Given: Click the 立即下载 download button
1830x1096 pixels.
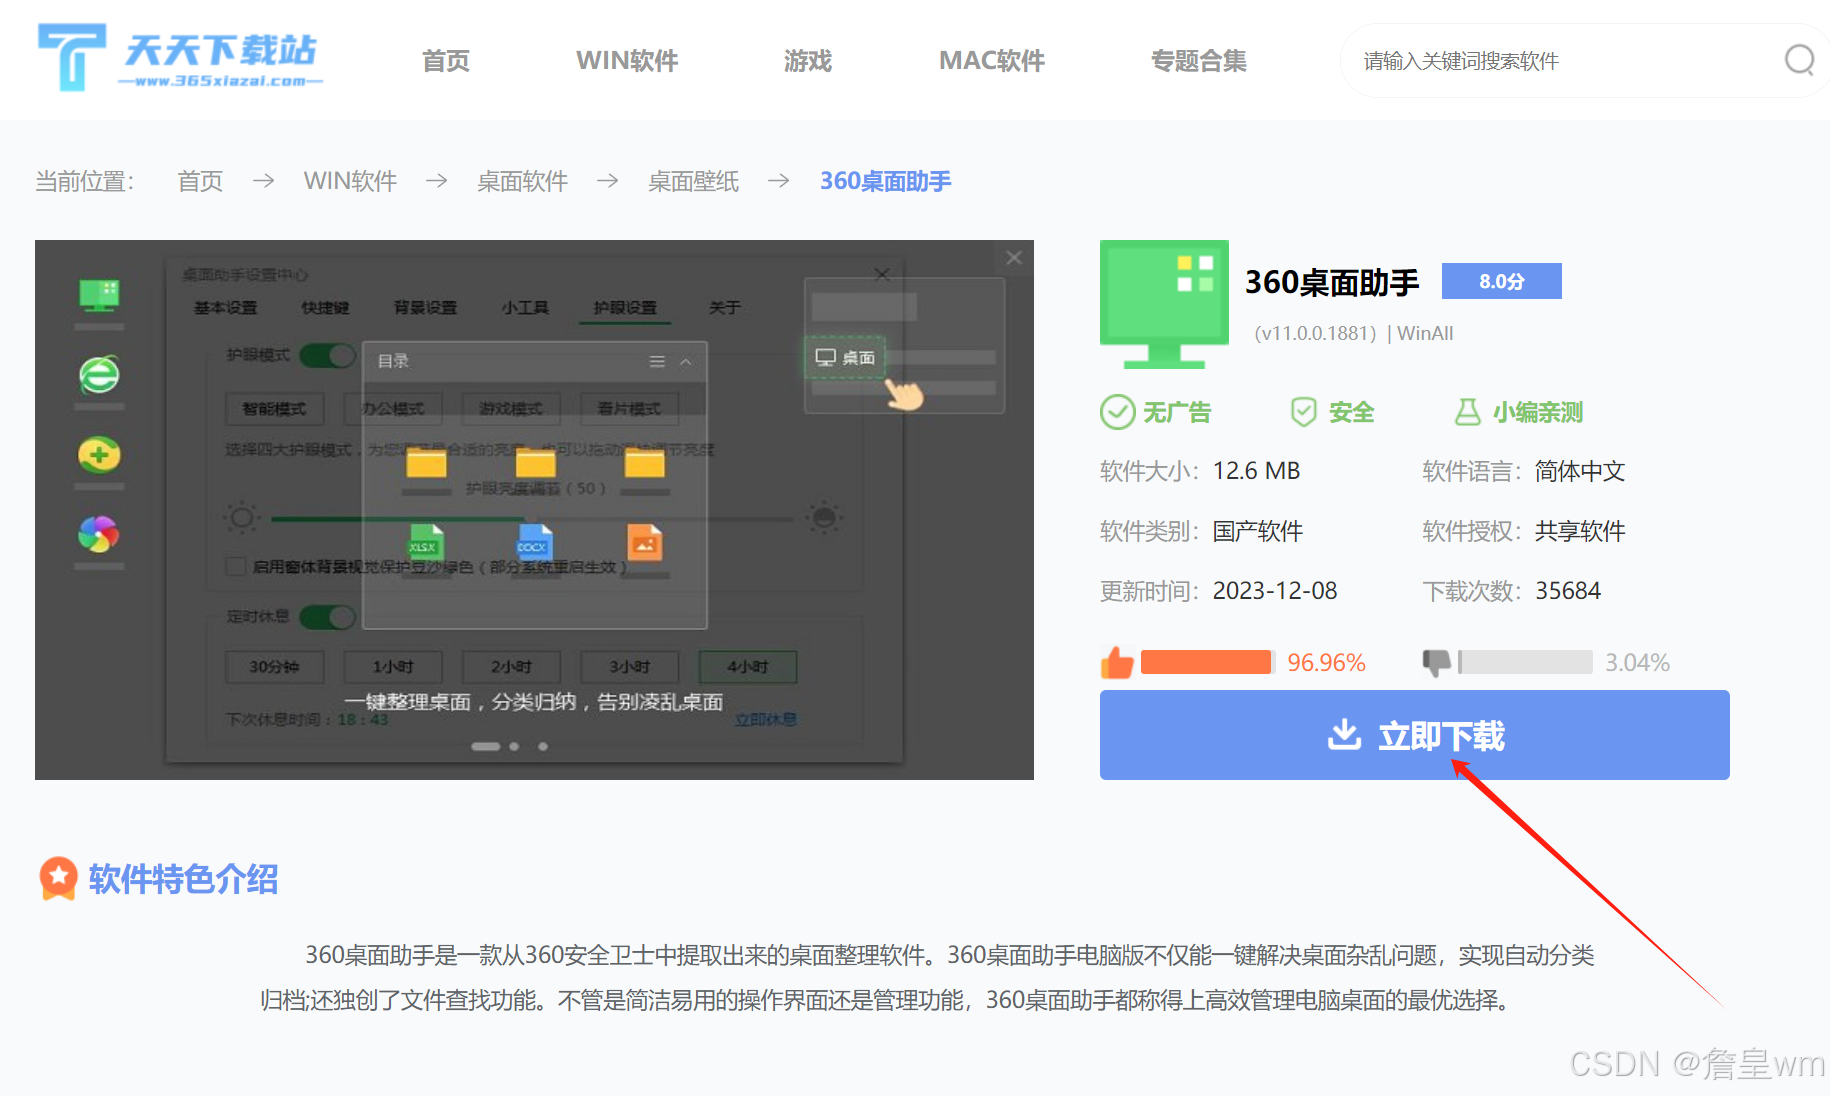Looking at the screenshot, I should (1414, 735).
